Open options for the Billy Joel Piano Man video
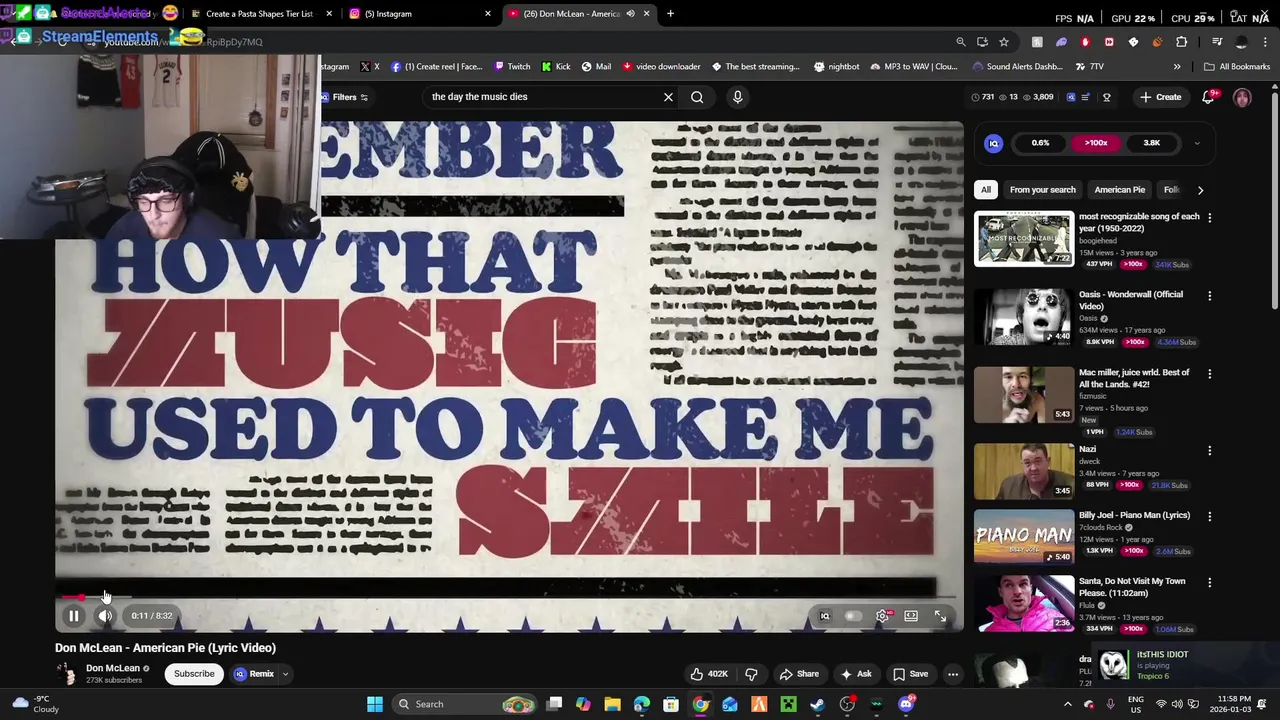Screen dimensions: 1280x720 tap(1209, 516)
